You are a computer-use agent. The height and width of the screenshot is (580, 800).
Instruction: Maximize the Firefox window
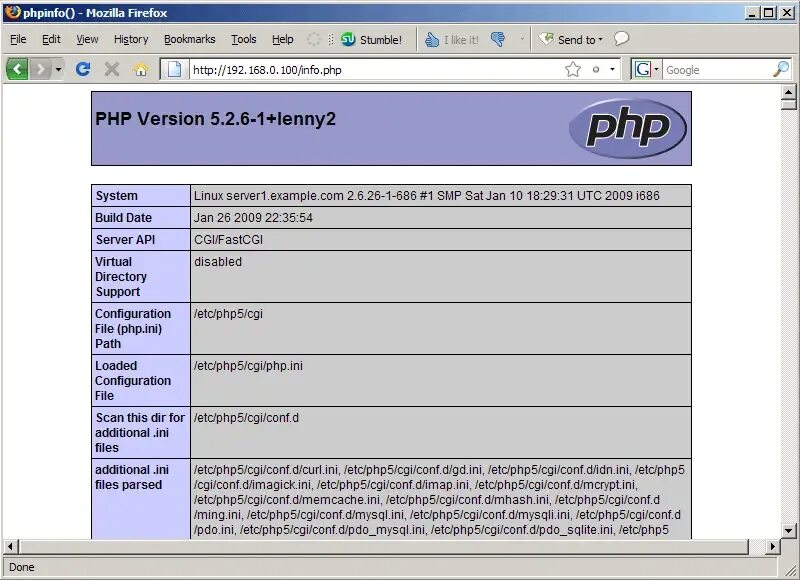(x=768, y=13)
